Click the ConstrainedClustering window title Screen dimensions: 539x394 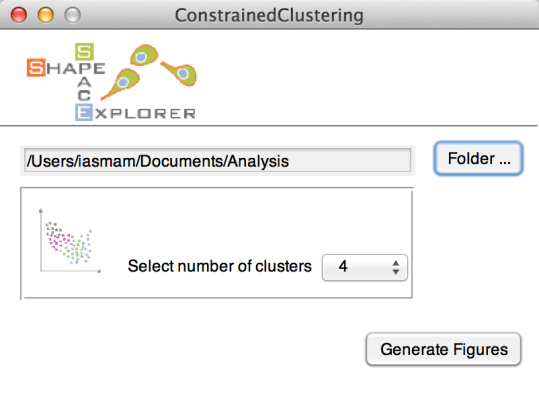tap(269, 15)
